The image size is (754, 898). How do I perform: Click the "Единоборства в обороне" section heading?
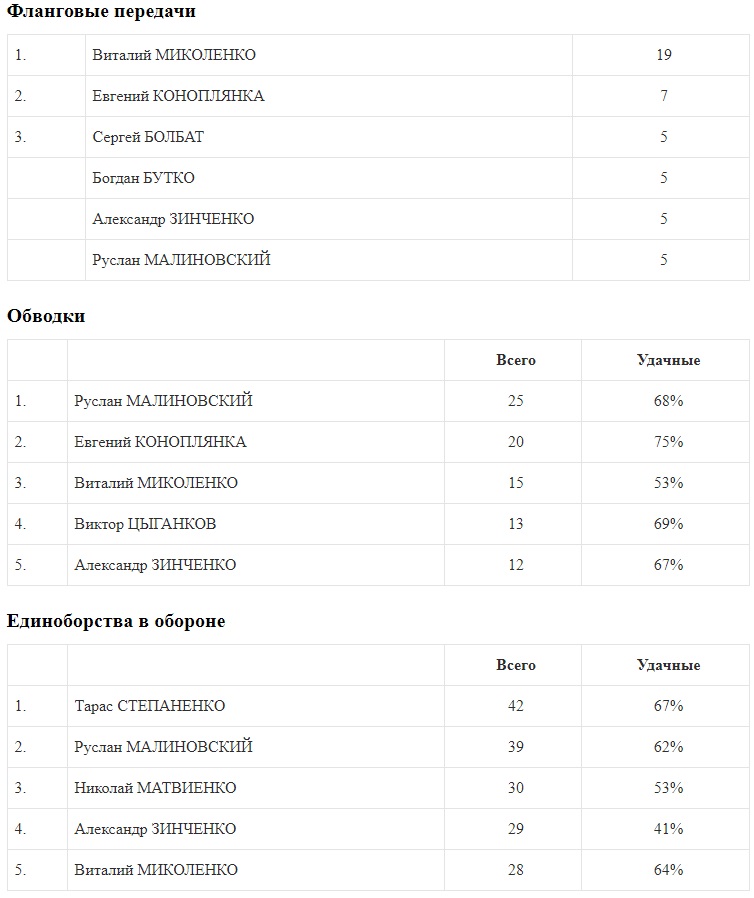[x=116, y=621]
